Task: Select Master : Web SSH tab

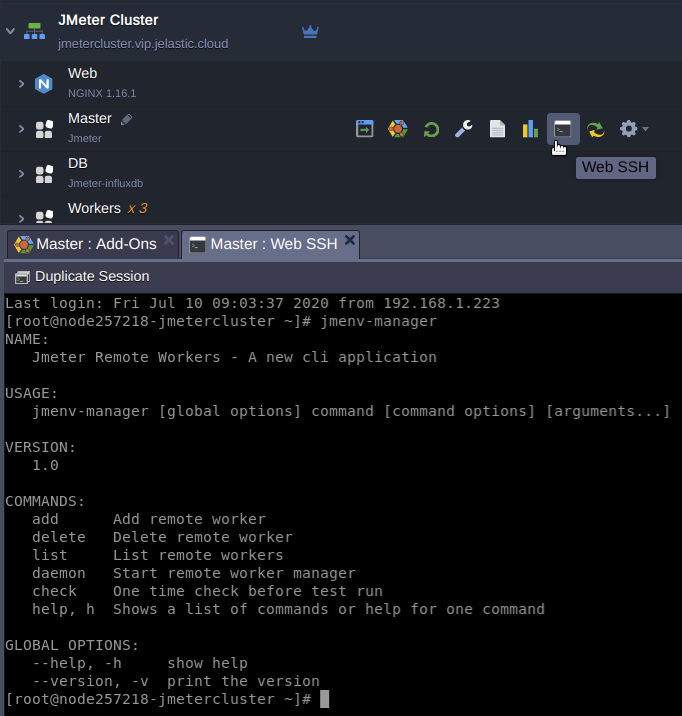Action: pos(270,244)
